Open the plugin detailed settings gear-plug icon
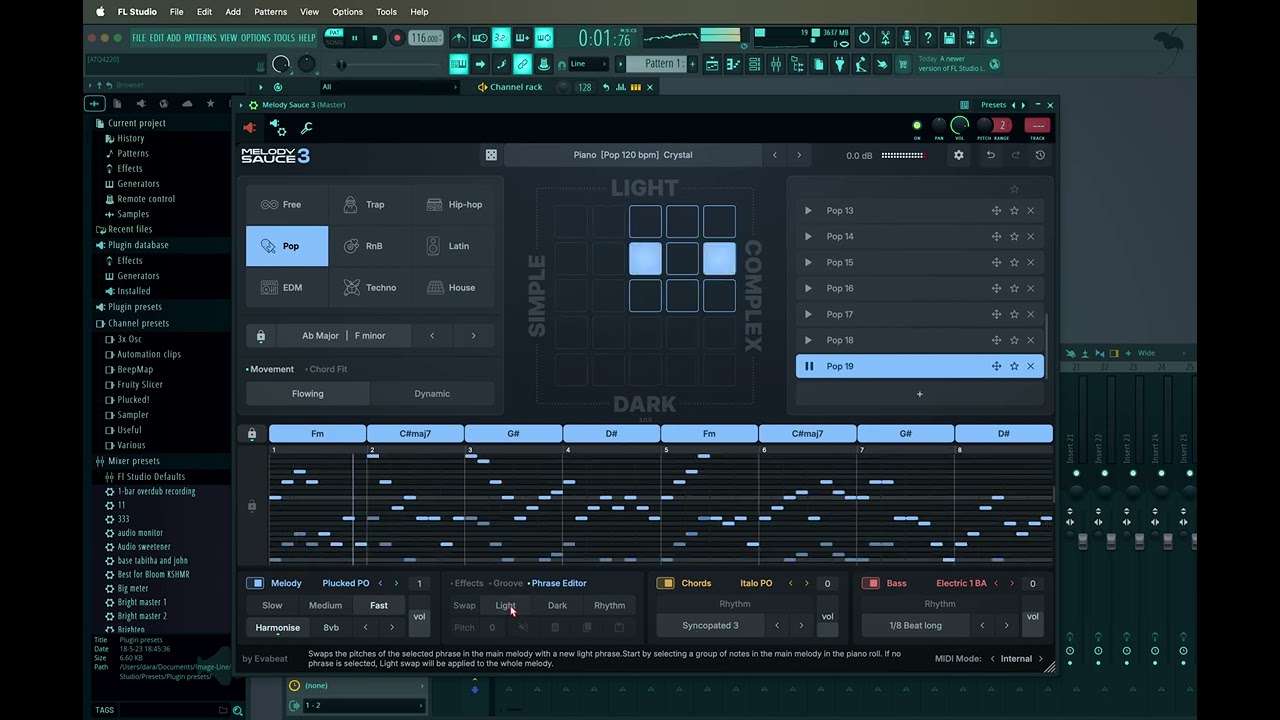 pos(278,127)
